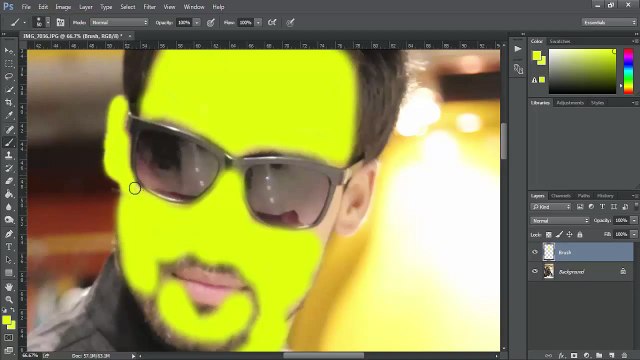
Task: Click the add layer mask icon
Action: 574,356
